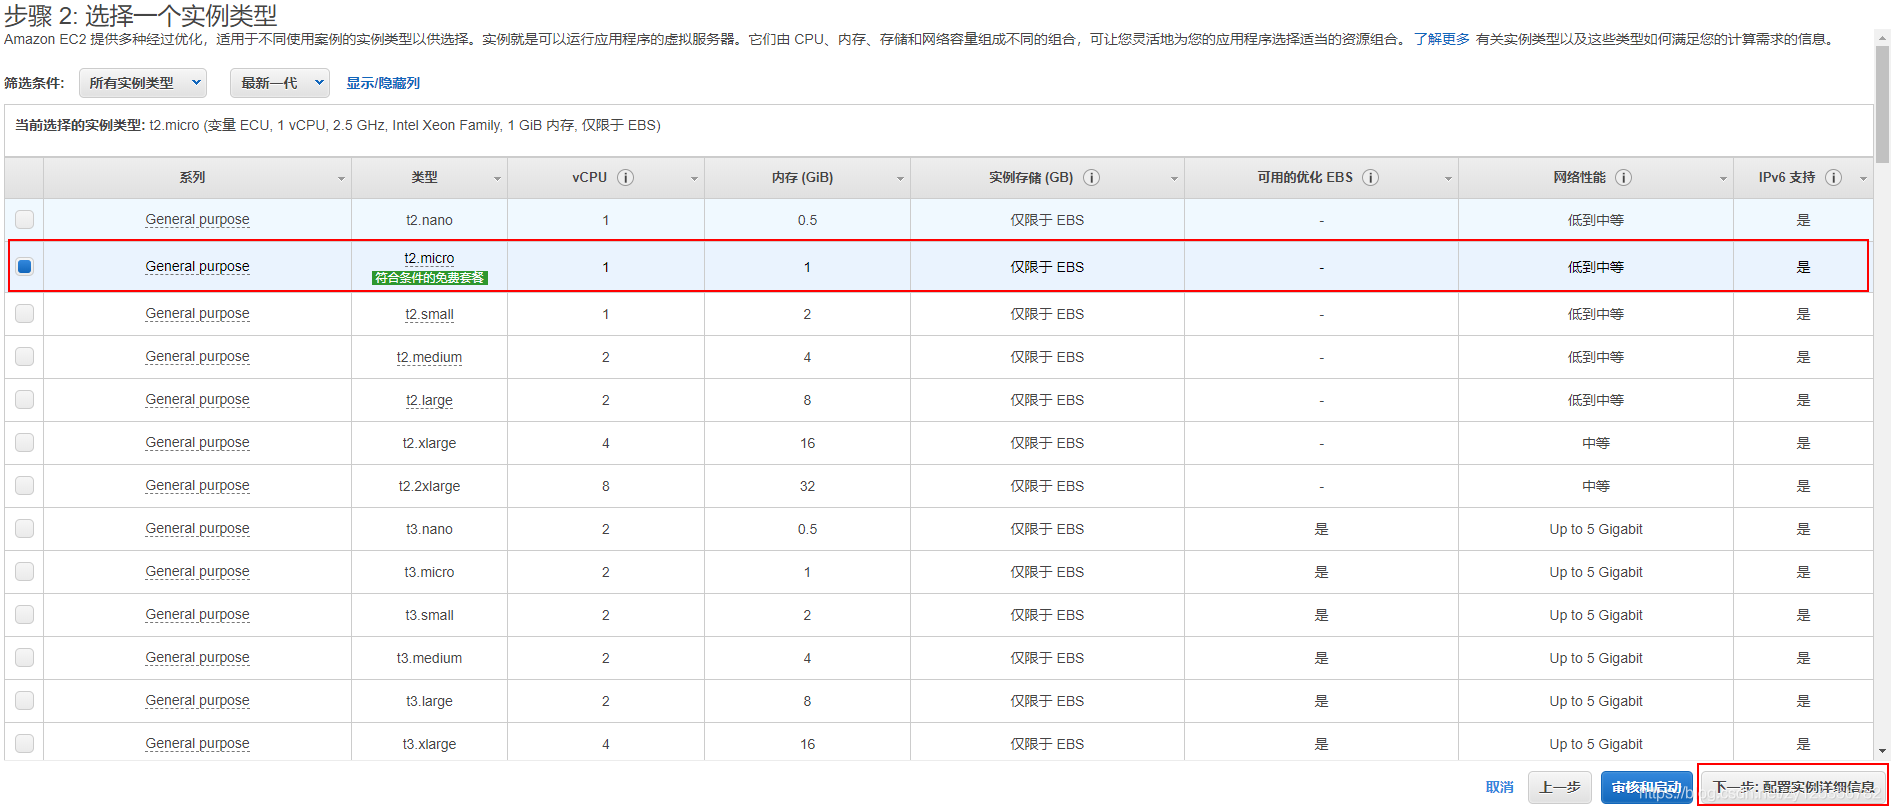This screenshot has width=1891, height=812.
Task: Click the IPv6 支持 info icon
Action: [1834, 177]
